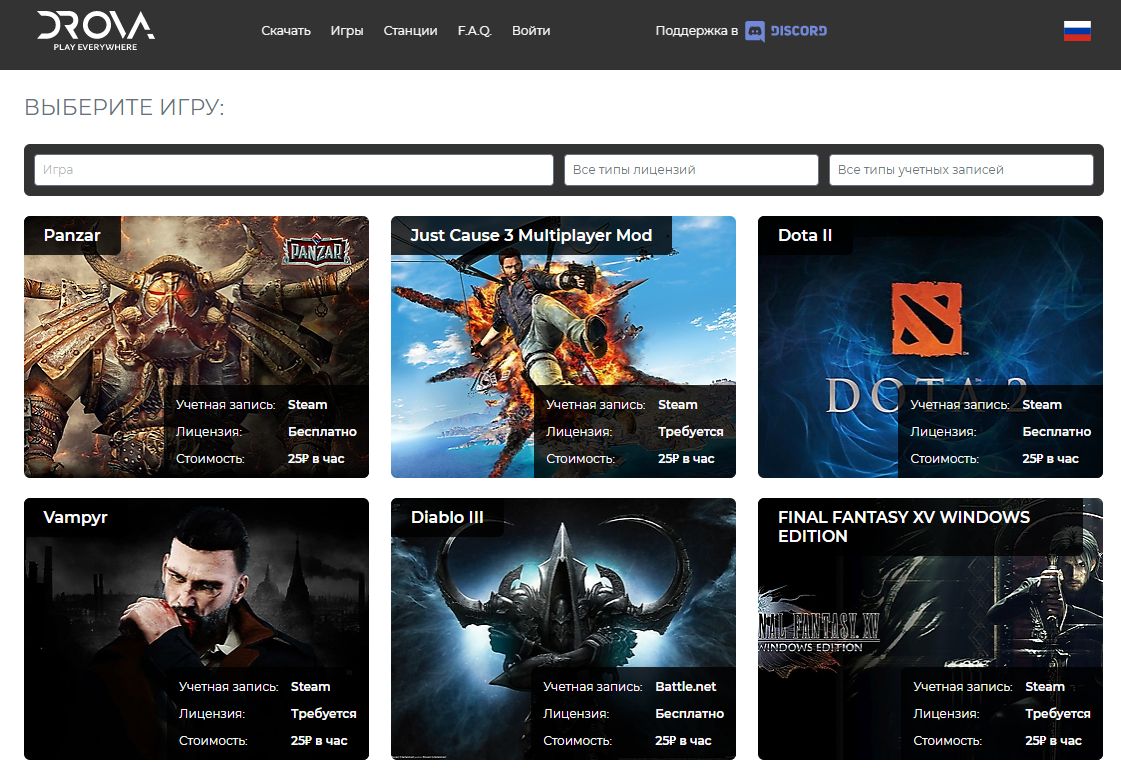
Task: Click 25₽ в час price on Final Fantasy card
Action: pos(1053,741)
